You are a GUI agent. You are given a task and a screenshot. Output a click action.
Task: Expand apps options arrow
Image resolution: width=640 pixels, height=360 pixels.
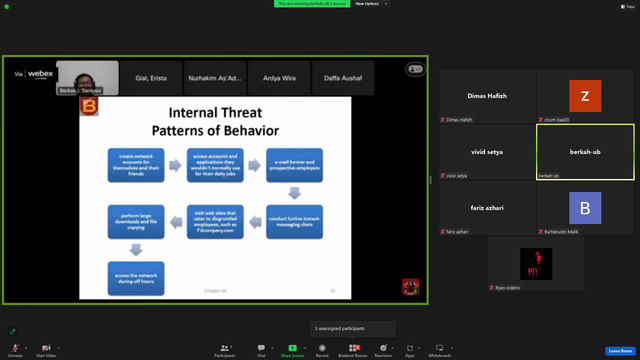tap(419, 348)
